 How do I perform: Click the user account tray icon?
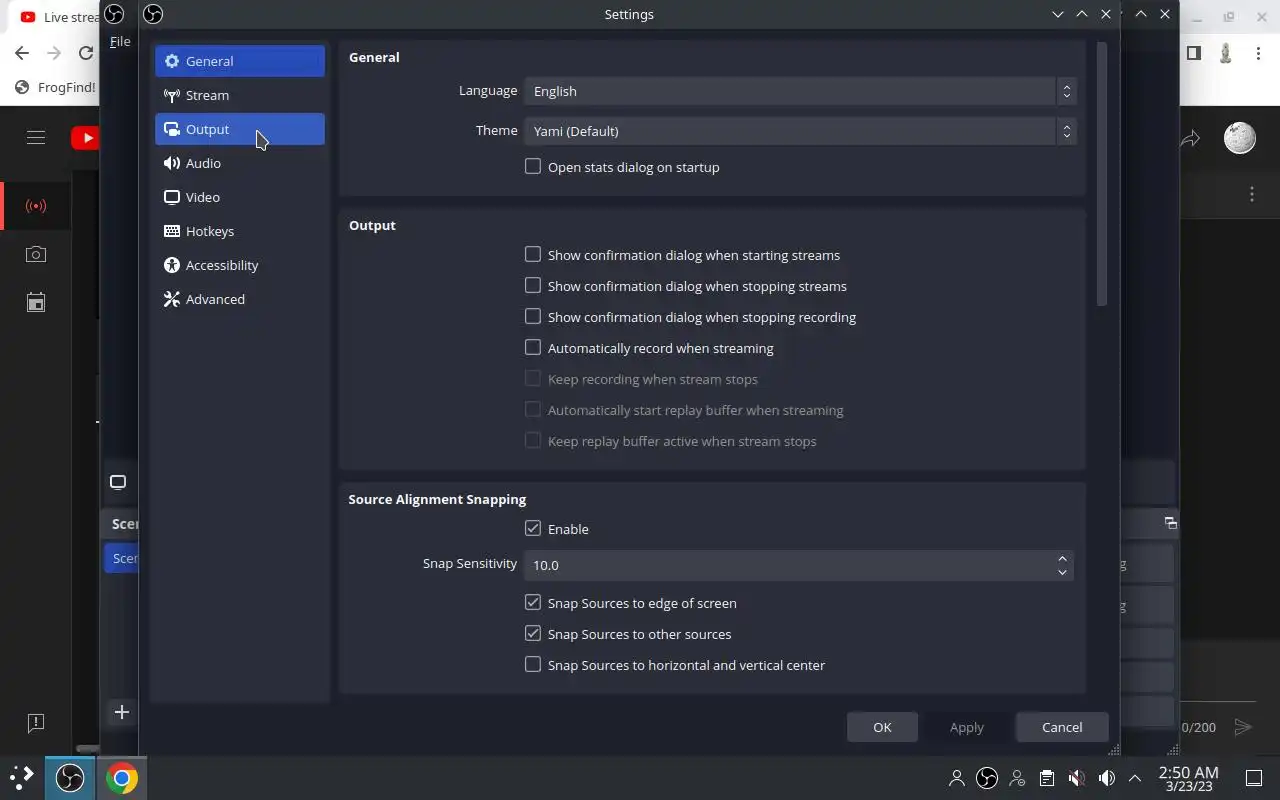(x=957, y=777)
